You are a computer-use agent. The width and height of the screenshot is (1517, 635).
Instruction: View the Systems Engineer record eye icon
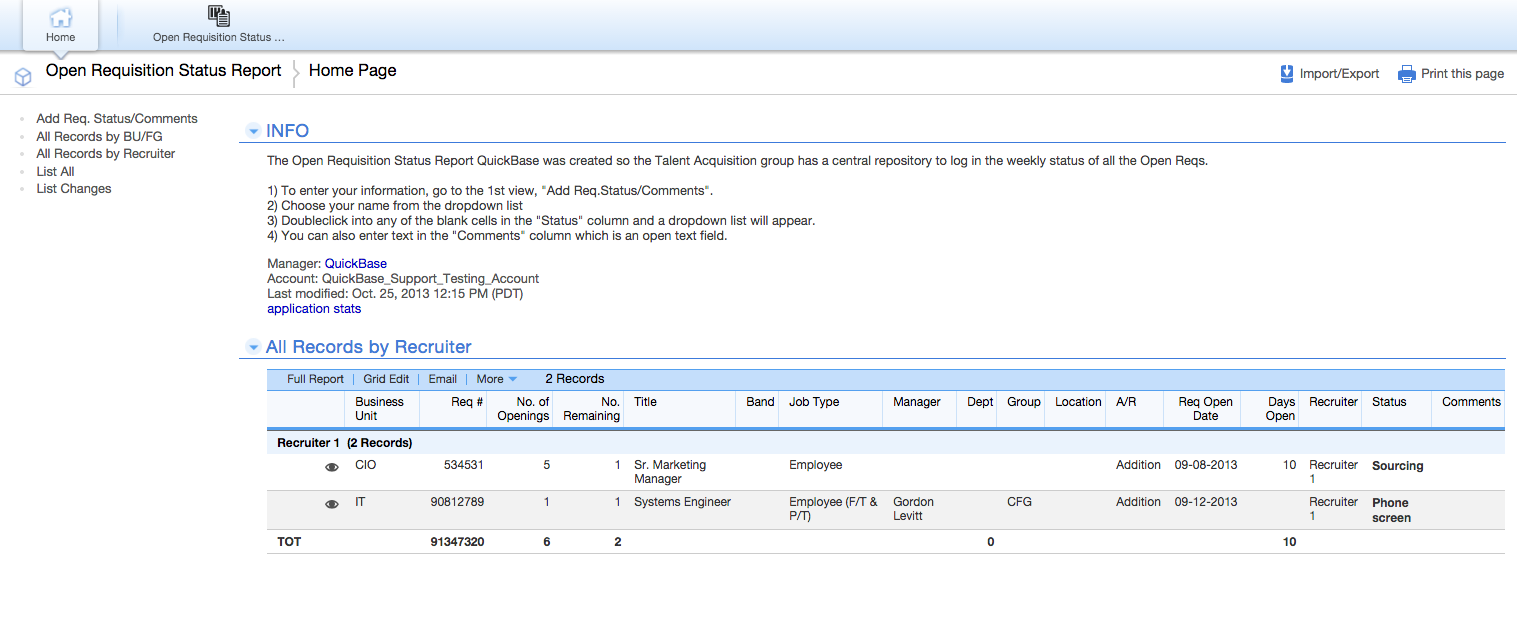click(332, 504)
